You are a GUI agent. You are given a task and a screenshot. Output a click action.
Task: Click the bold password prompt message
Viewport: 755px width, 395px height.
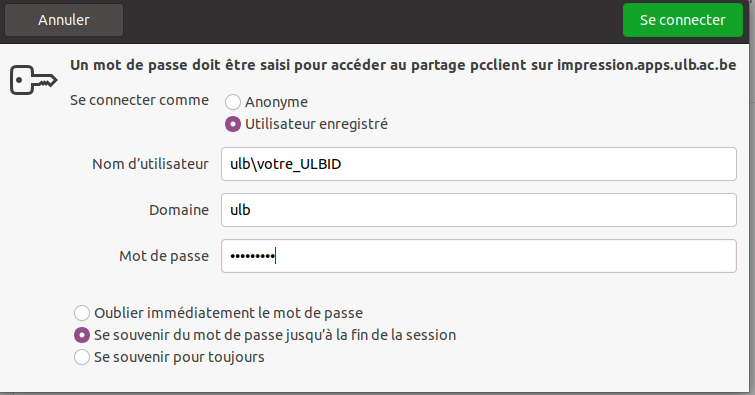point(403,65)
